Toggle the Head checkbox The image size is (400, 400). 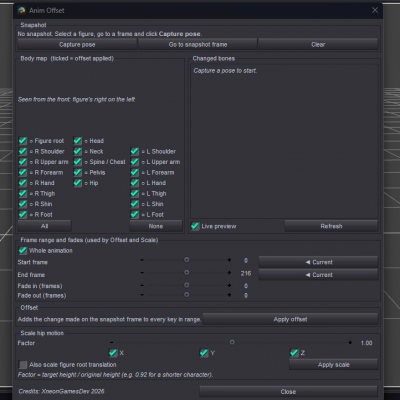click(x=78, y=141)
